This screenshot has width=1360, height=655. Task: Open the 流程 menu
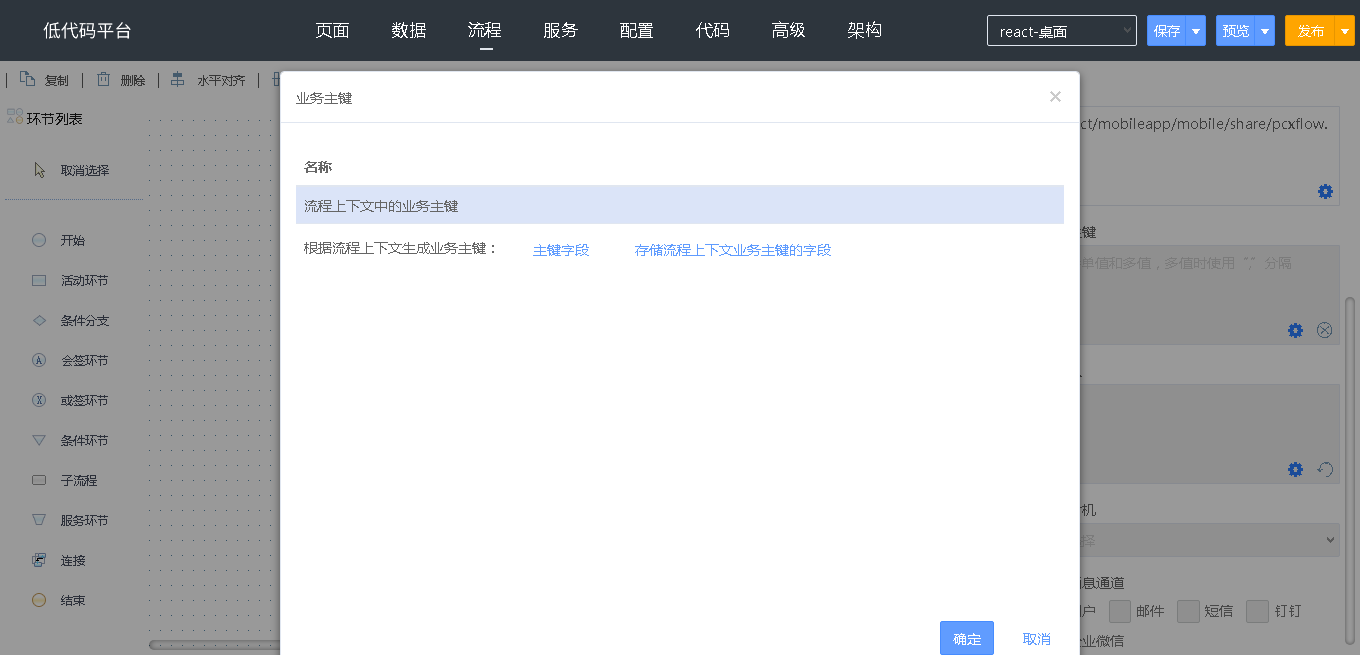(x=485, y=30)
